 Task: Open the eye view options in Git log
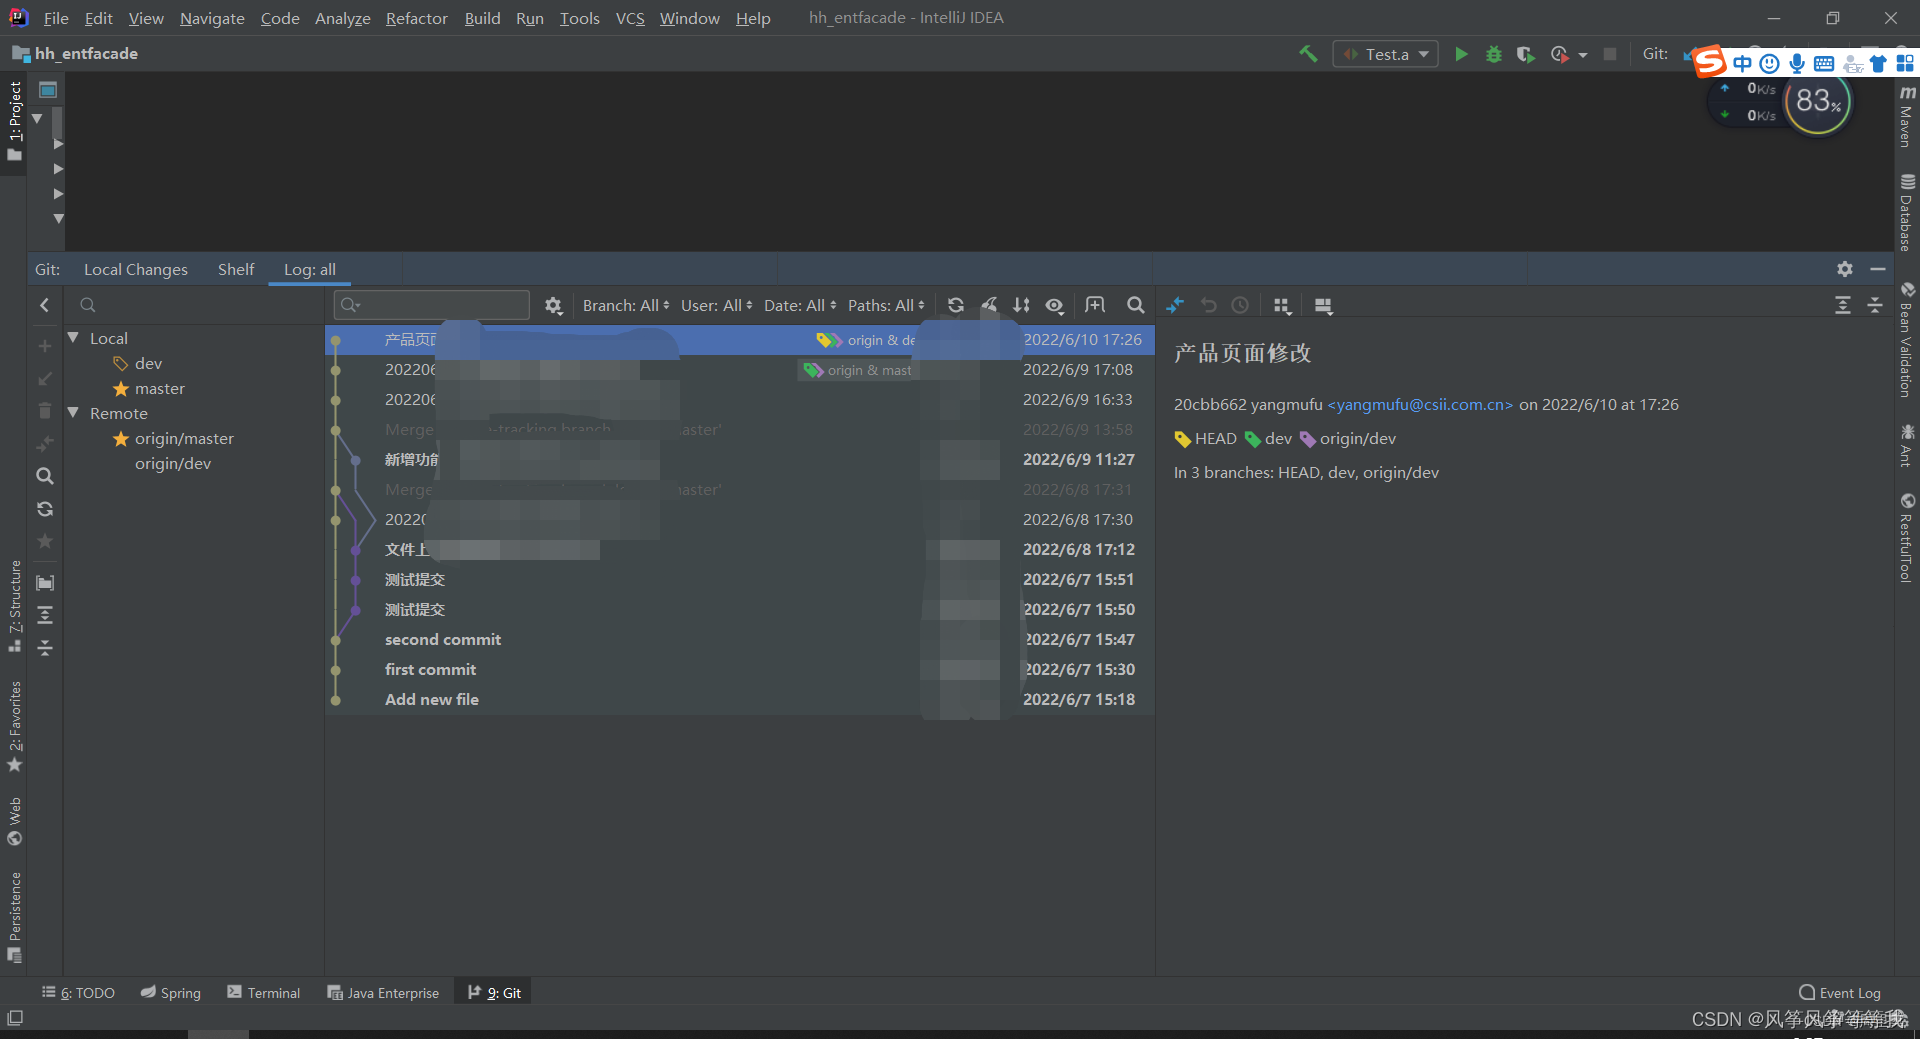tap(1055, 305)
